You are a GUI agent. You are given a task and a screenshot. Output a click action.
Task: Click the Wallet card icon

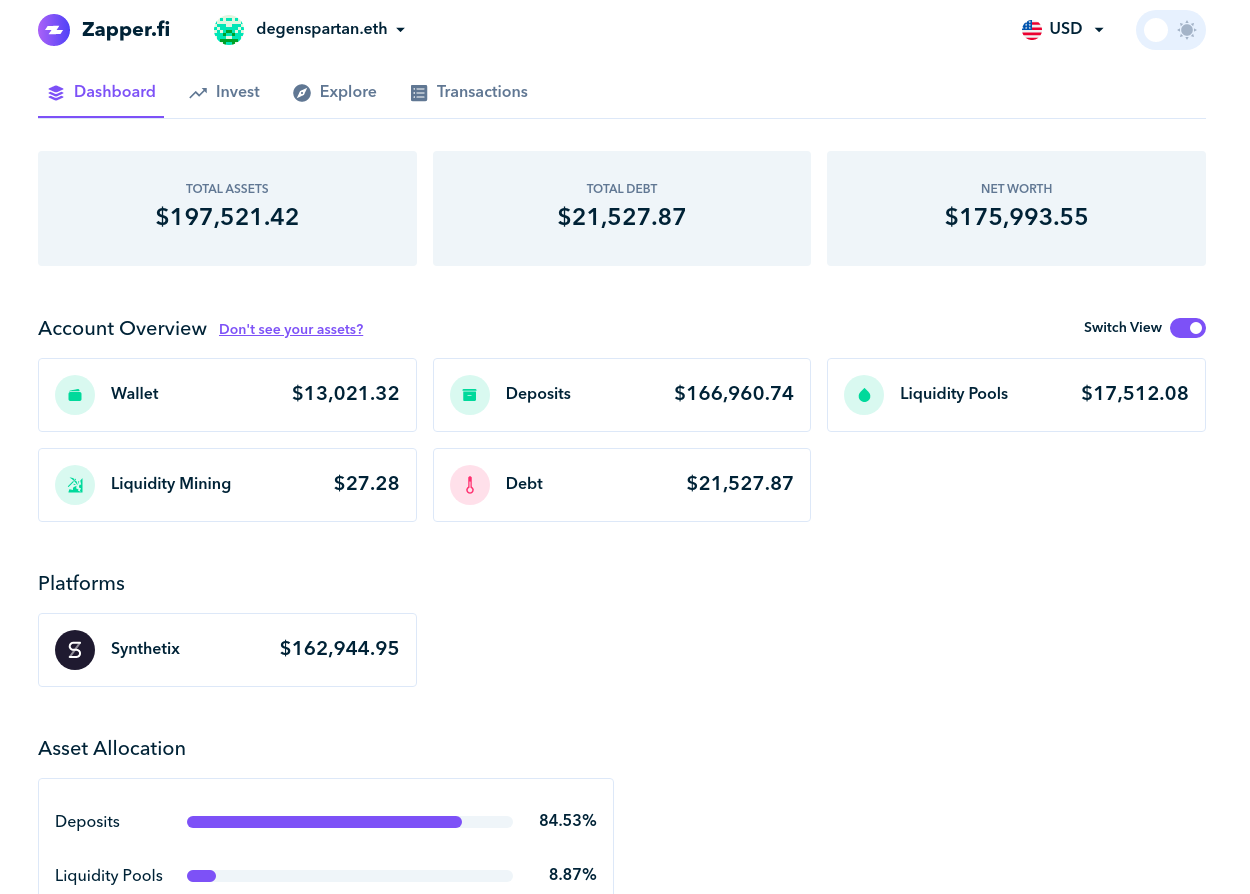click(x=75, y=395)
